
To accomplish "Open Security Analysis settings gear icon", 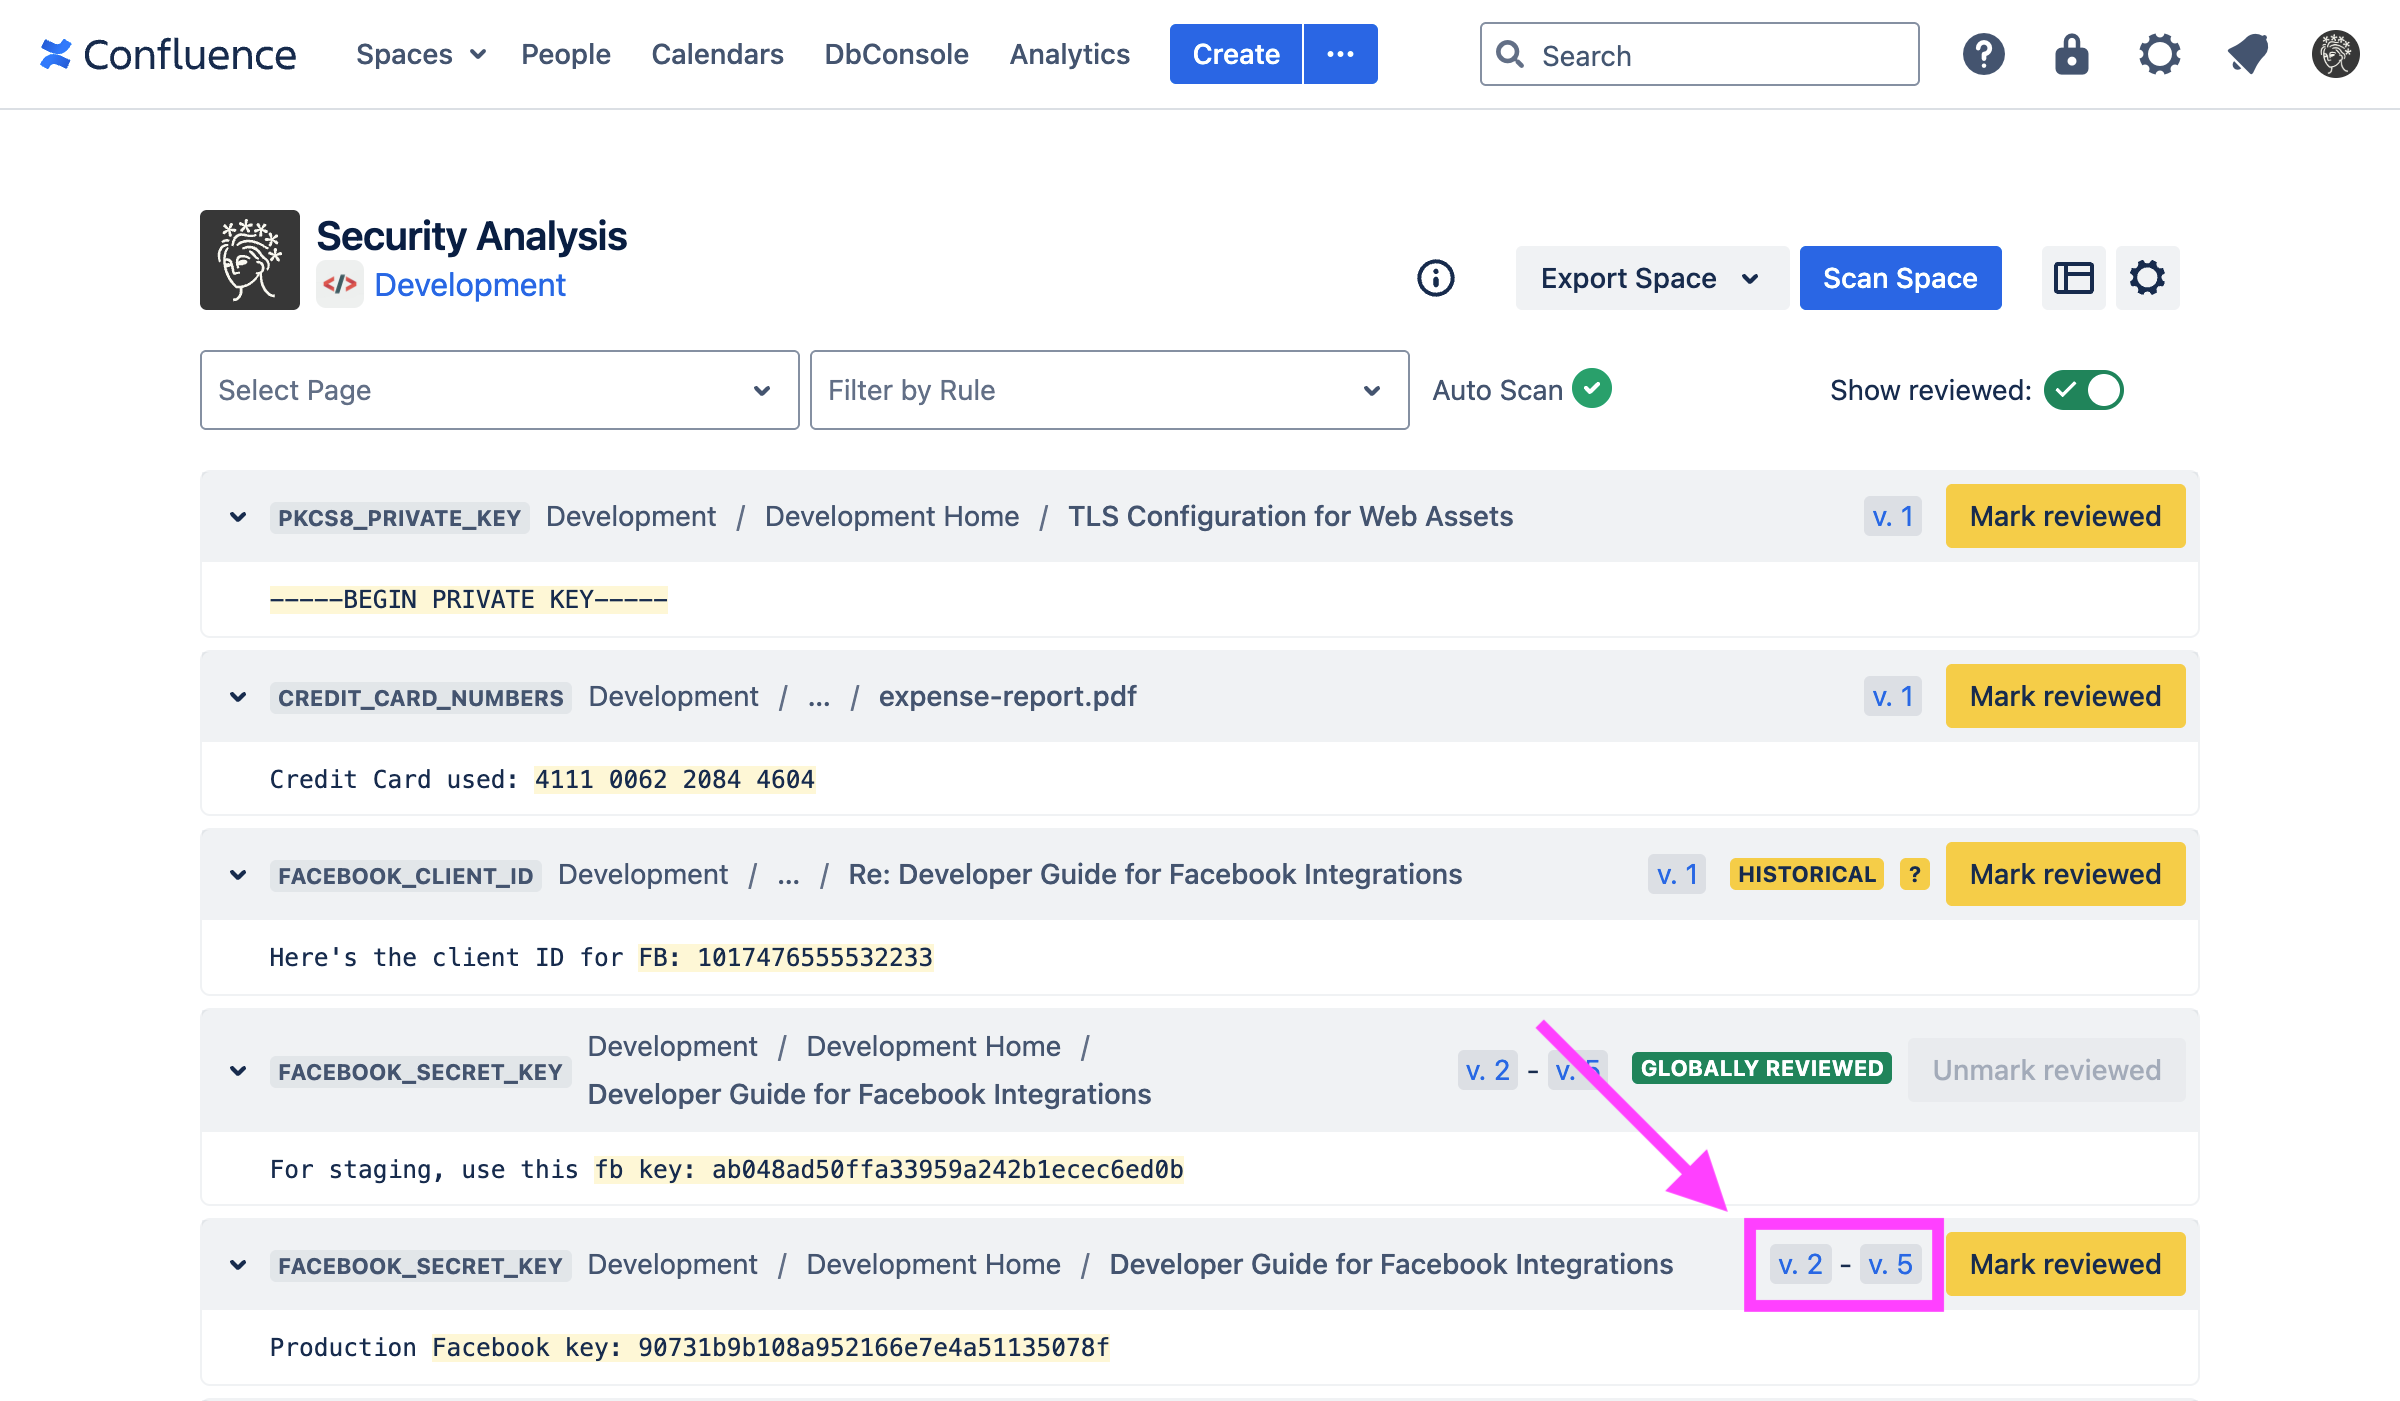I will pyautogui.click(x=2147, y=278).
